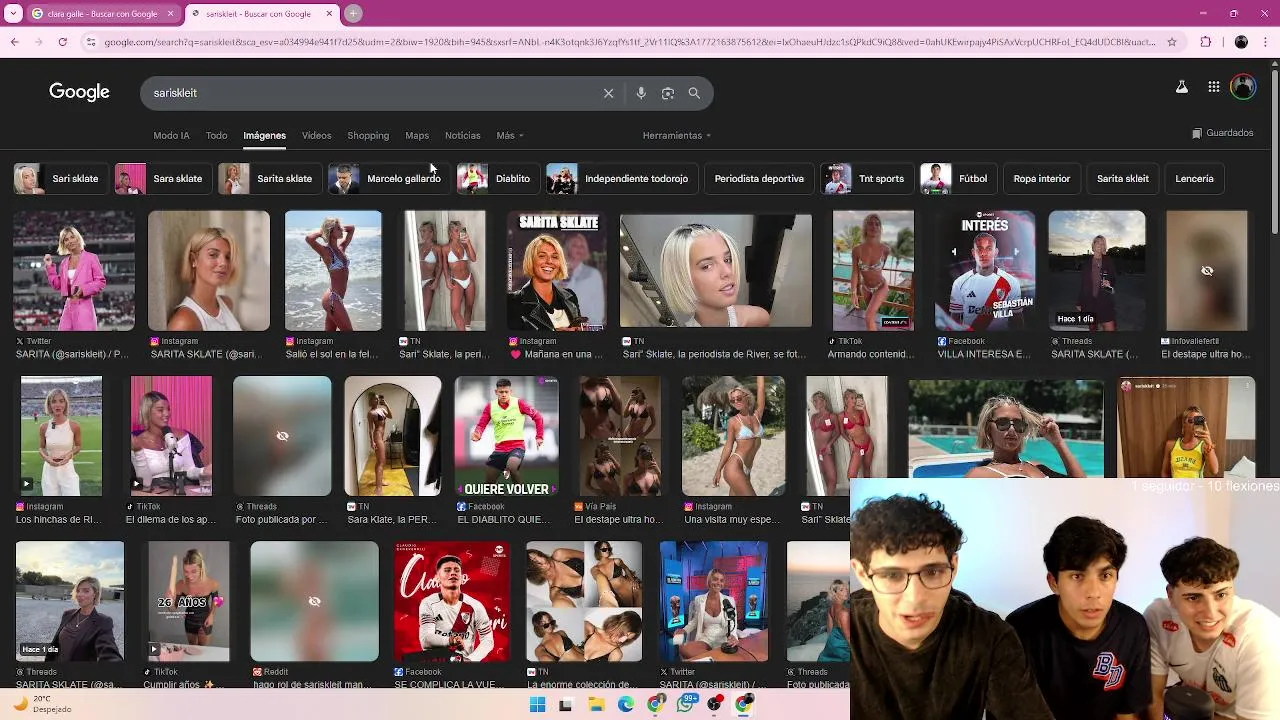This screenshot has height=720, width=1280.
Task: Reload the current page
Action: [62, 42]
